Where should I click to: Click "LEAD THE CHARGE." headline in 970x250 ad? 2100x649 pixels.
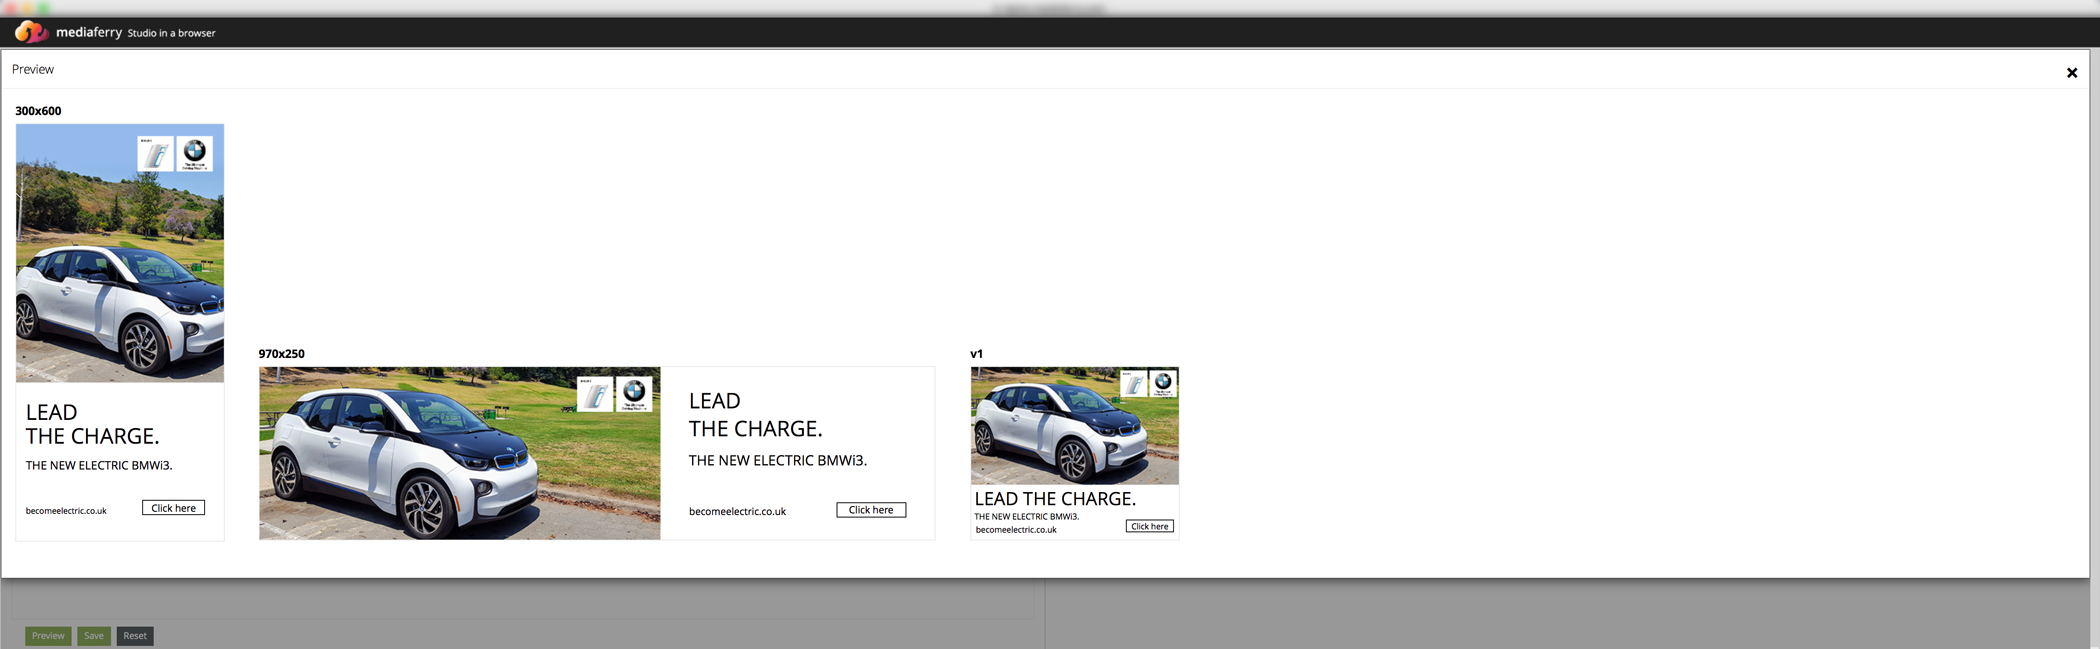[x=756, y=415]
